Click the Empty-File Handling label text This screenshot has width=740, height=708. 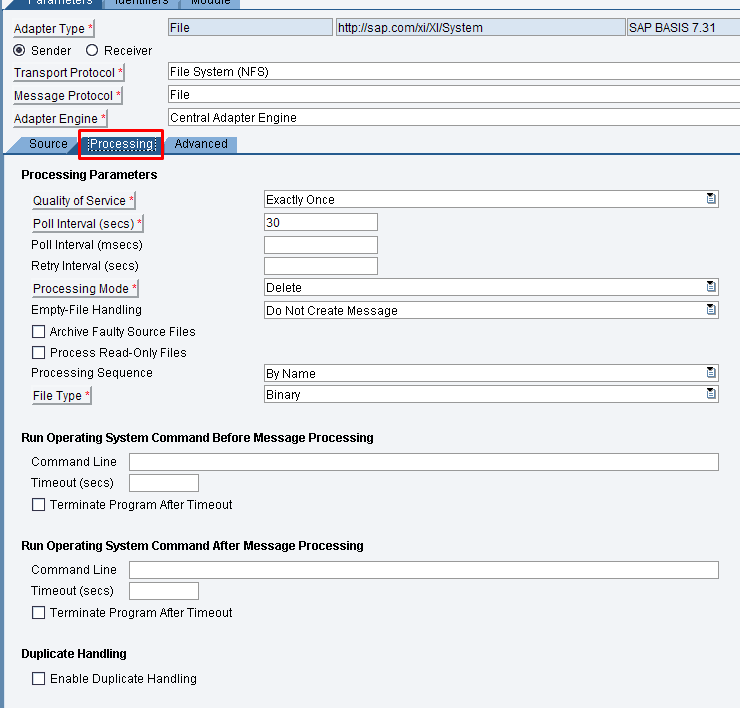[x=86, y=310]
